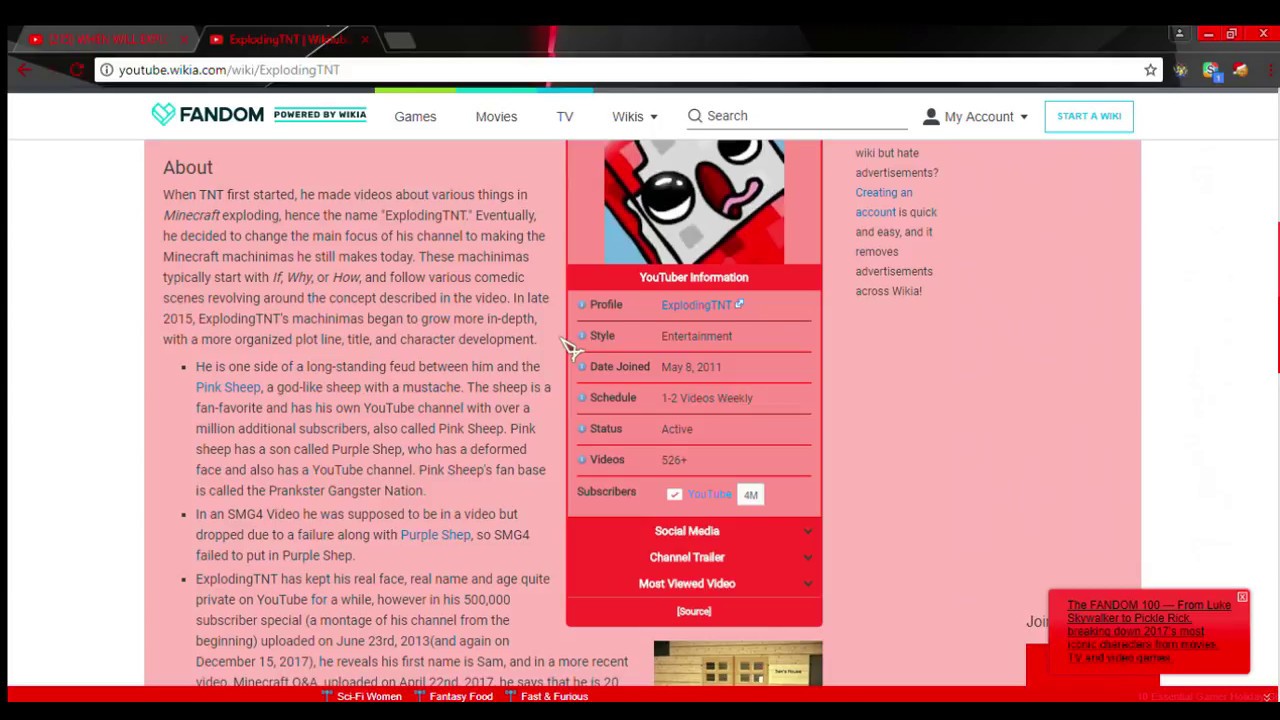Toggle the YouTube subscribers checkbox

(674, 494)
